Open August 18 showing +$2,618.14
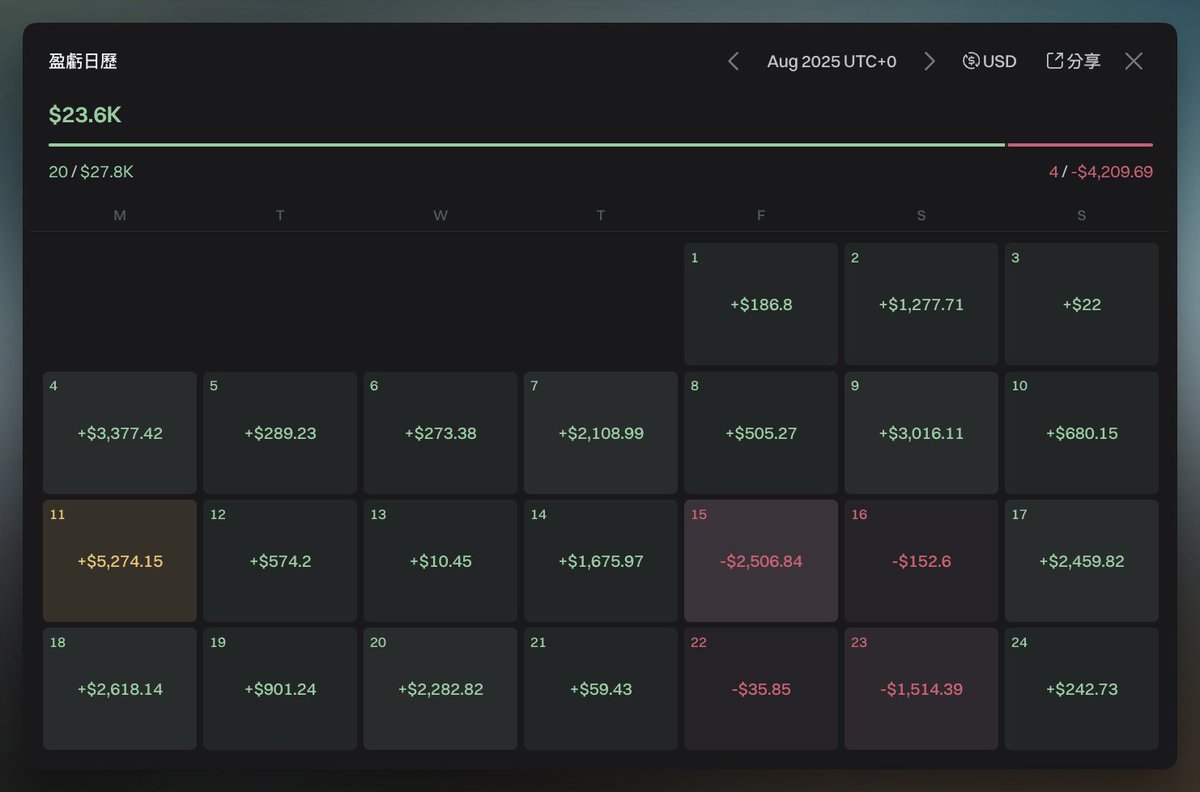Image resolution: width=1200 pixels, height=792 pixels. click(x=120, y=689)
